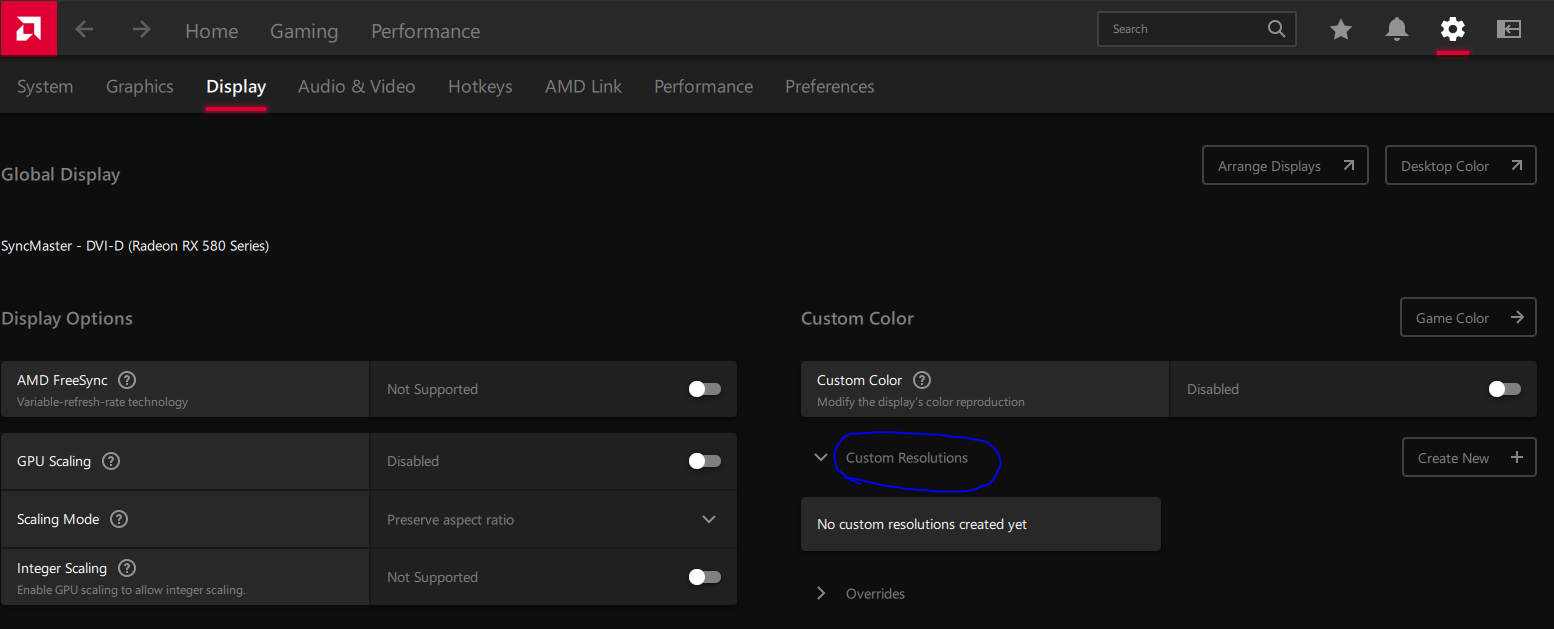Click the settings gear icon
Screen dimensions: 1554x629
tap(1452, 30)
